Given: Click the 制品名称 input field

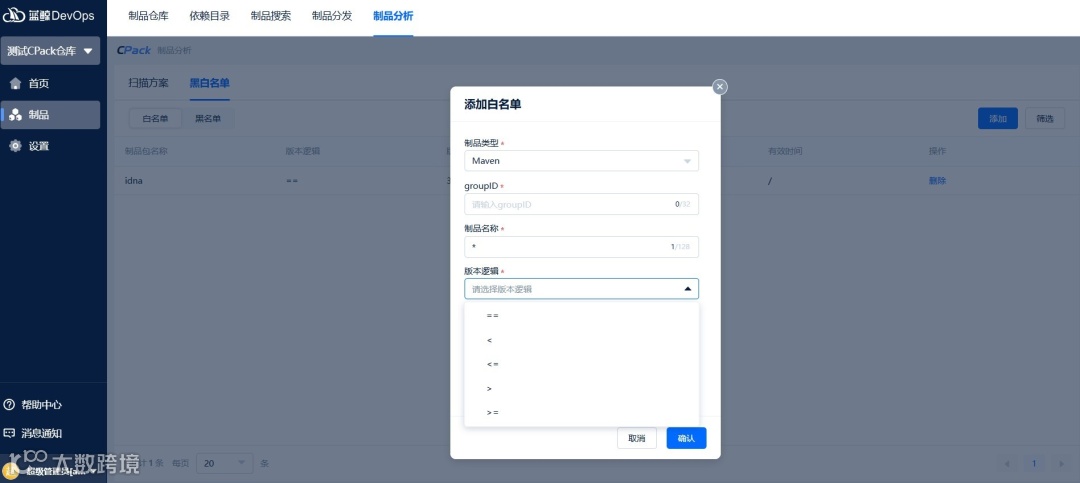Looking at the screenshot, I should coord(581,247).
